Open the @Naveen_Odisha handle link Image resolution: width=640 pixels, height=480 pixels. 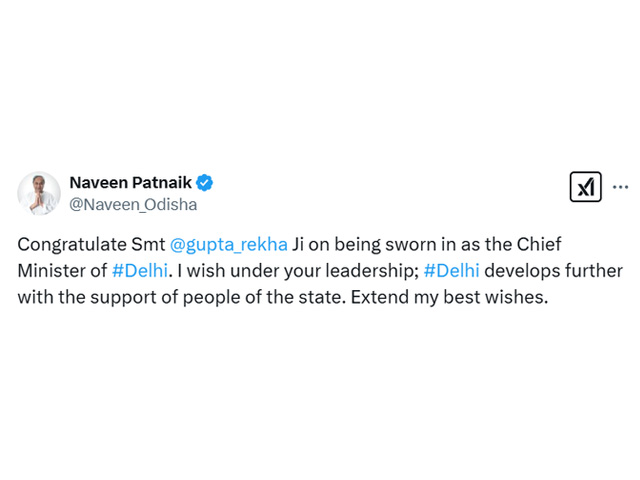click(x=133, y=205)
